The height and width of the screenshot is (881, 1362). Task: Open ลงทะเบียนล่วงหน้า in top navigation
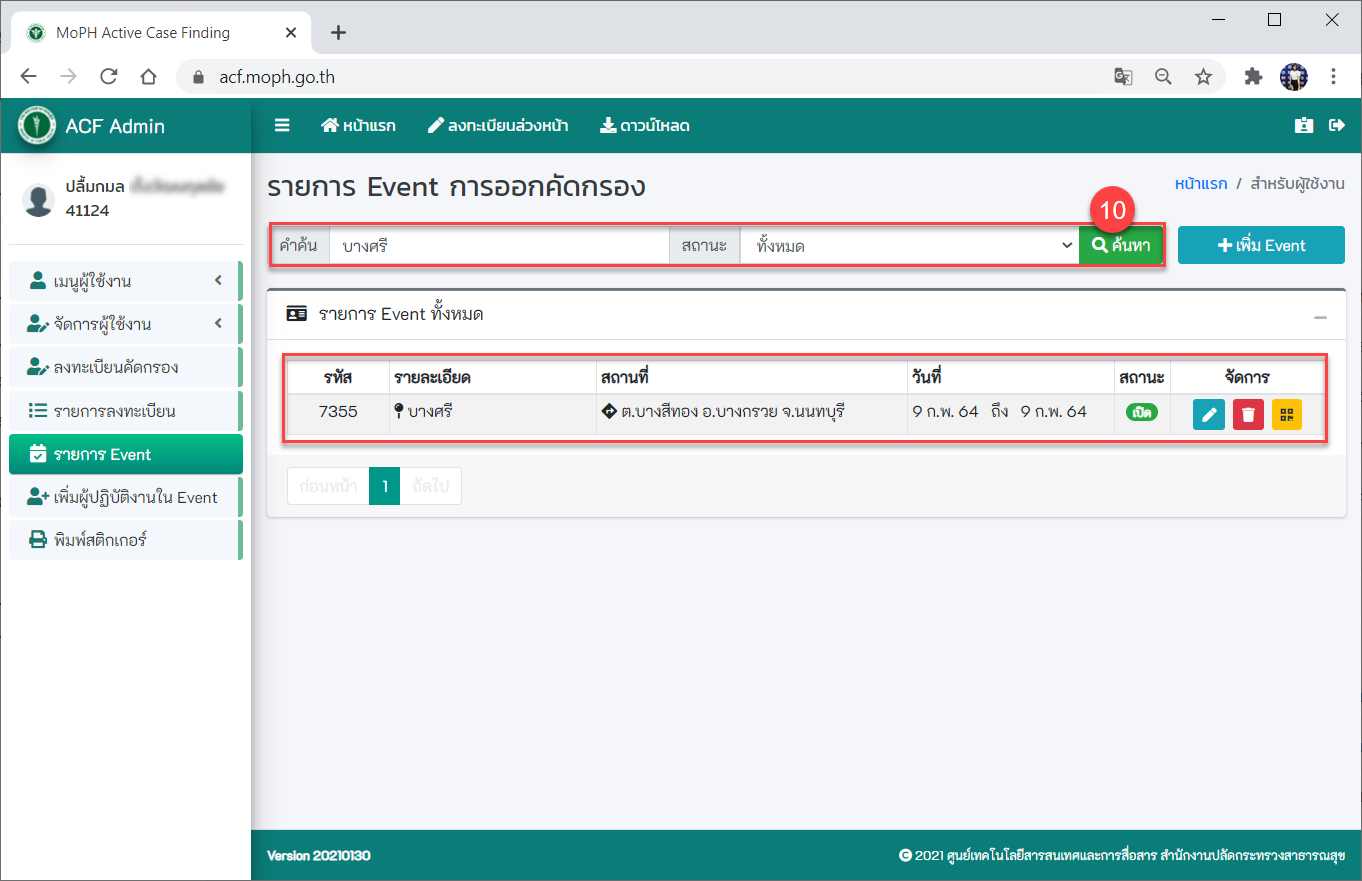pyautogui.click(x=498, y=126)
